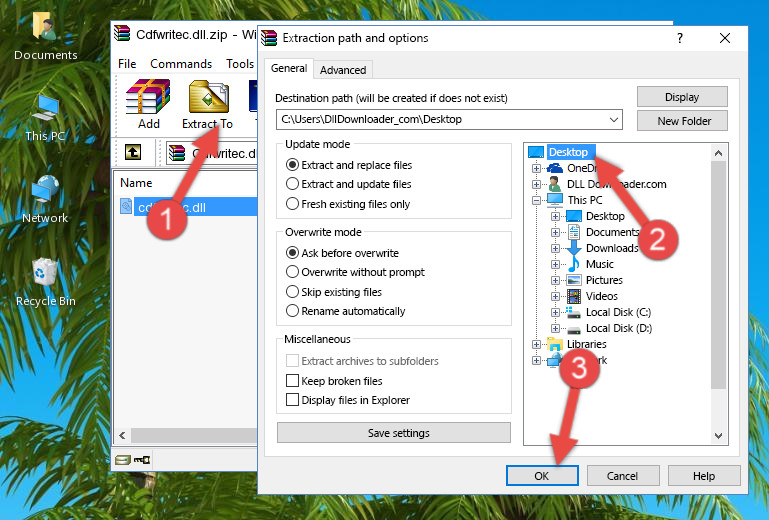
Task: Click folder tree scrollbar down arrow
Action: (718, 436)
